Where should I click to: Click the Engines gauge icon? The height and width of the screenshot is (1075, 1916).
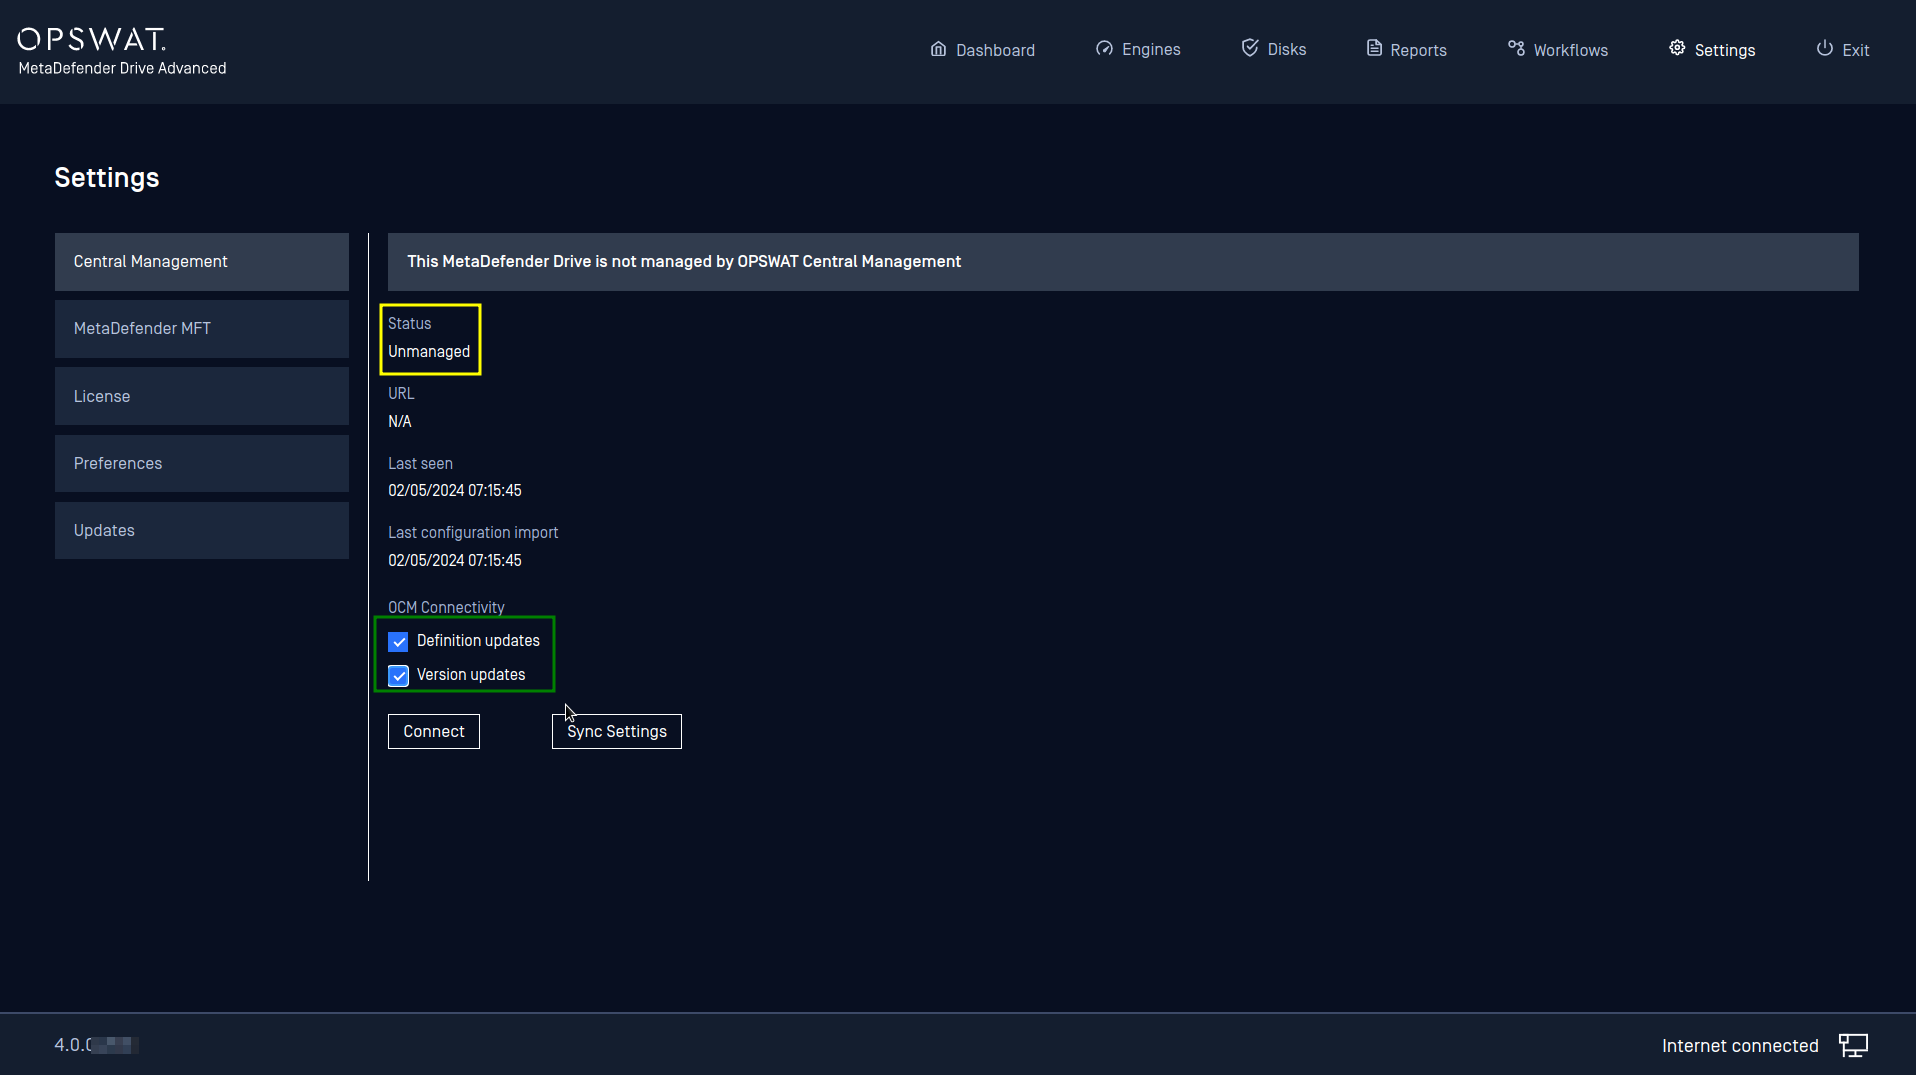tap(1104, 49)
